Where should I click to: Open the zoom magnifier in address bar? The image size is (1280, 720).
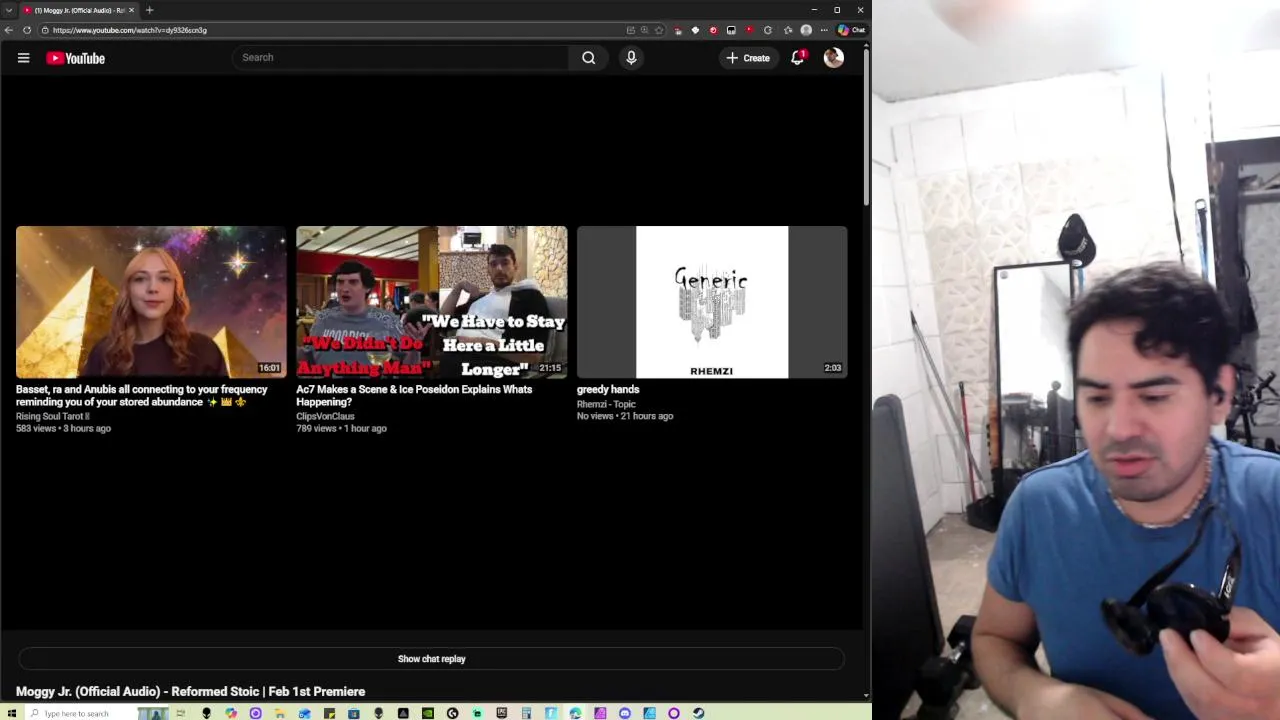(645, 30)
